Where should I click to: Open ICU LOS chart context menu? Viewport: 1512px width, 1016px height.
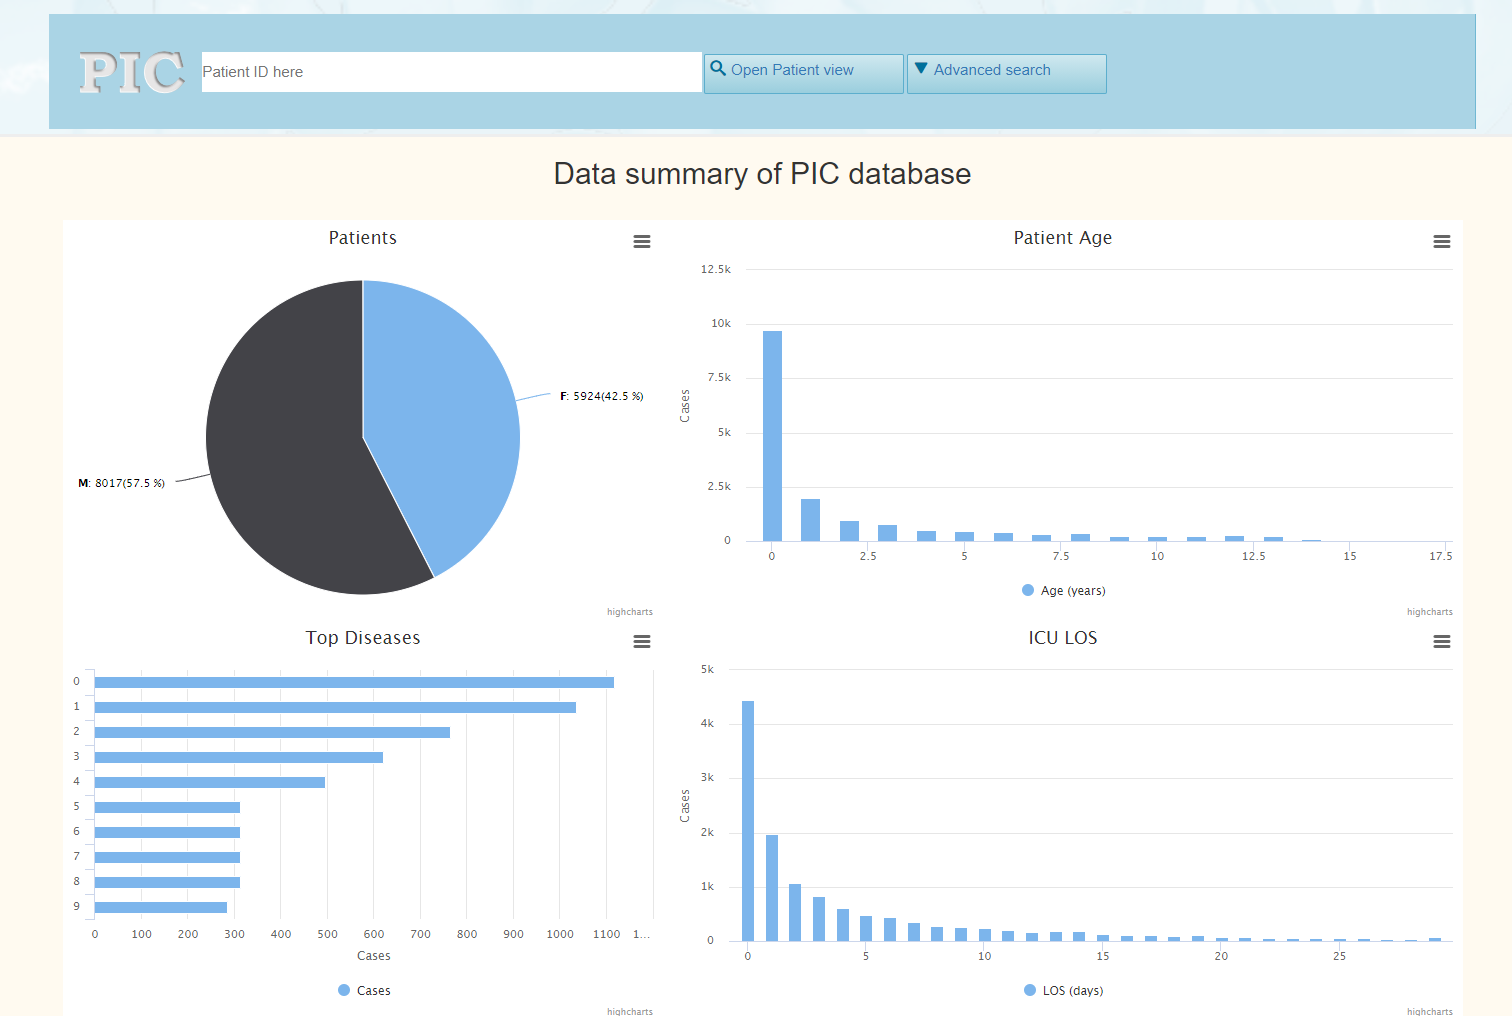coord(1442,642)
